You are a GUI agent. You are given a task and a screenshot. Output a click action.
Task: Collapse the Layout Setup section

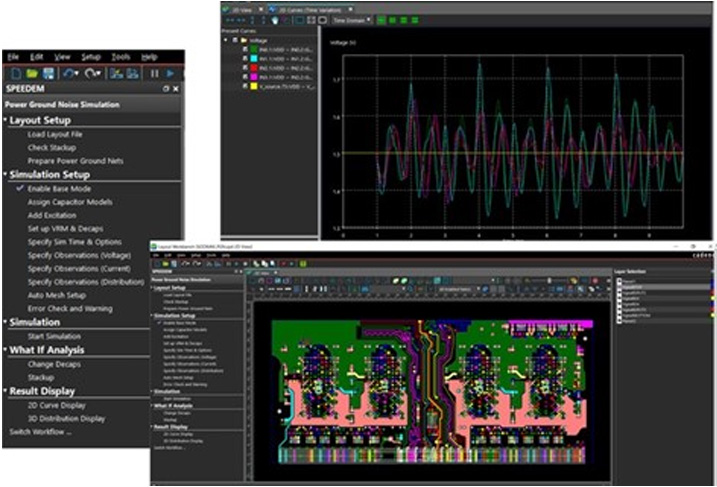pos(5,120)
